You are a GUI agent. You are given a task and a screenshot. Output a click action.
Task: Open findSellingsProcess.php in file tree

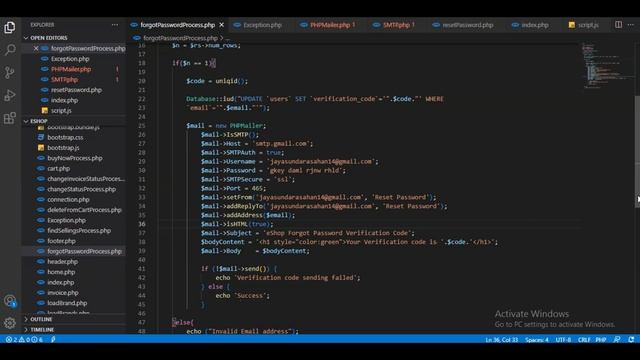tap(79, 231)
